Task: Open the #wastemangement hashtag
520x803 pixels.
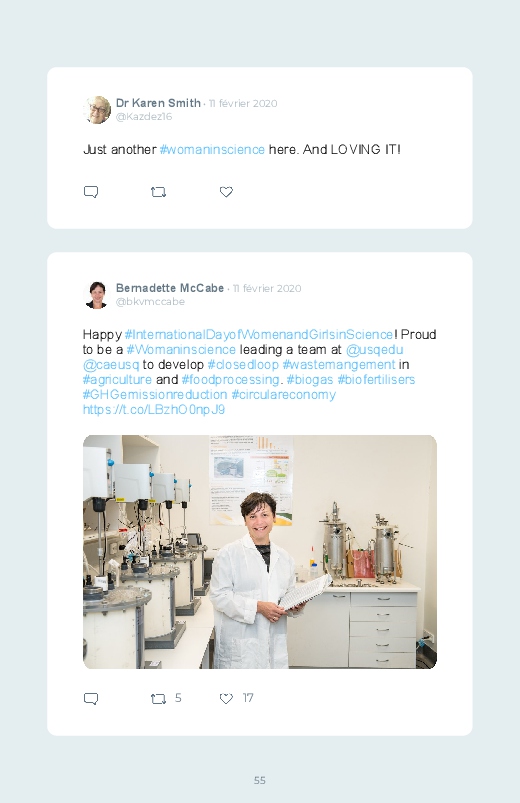Action: (339, 365)
